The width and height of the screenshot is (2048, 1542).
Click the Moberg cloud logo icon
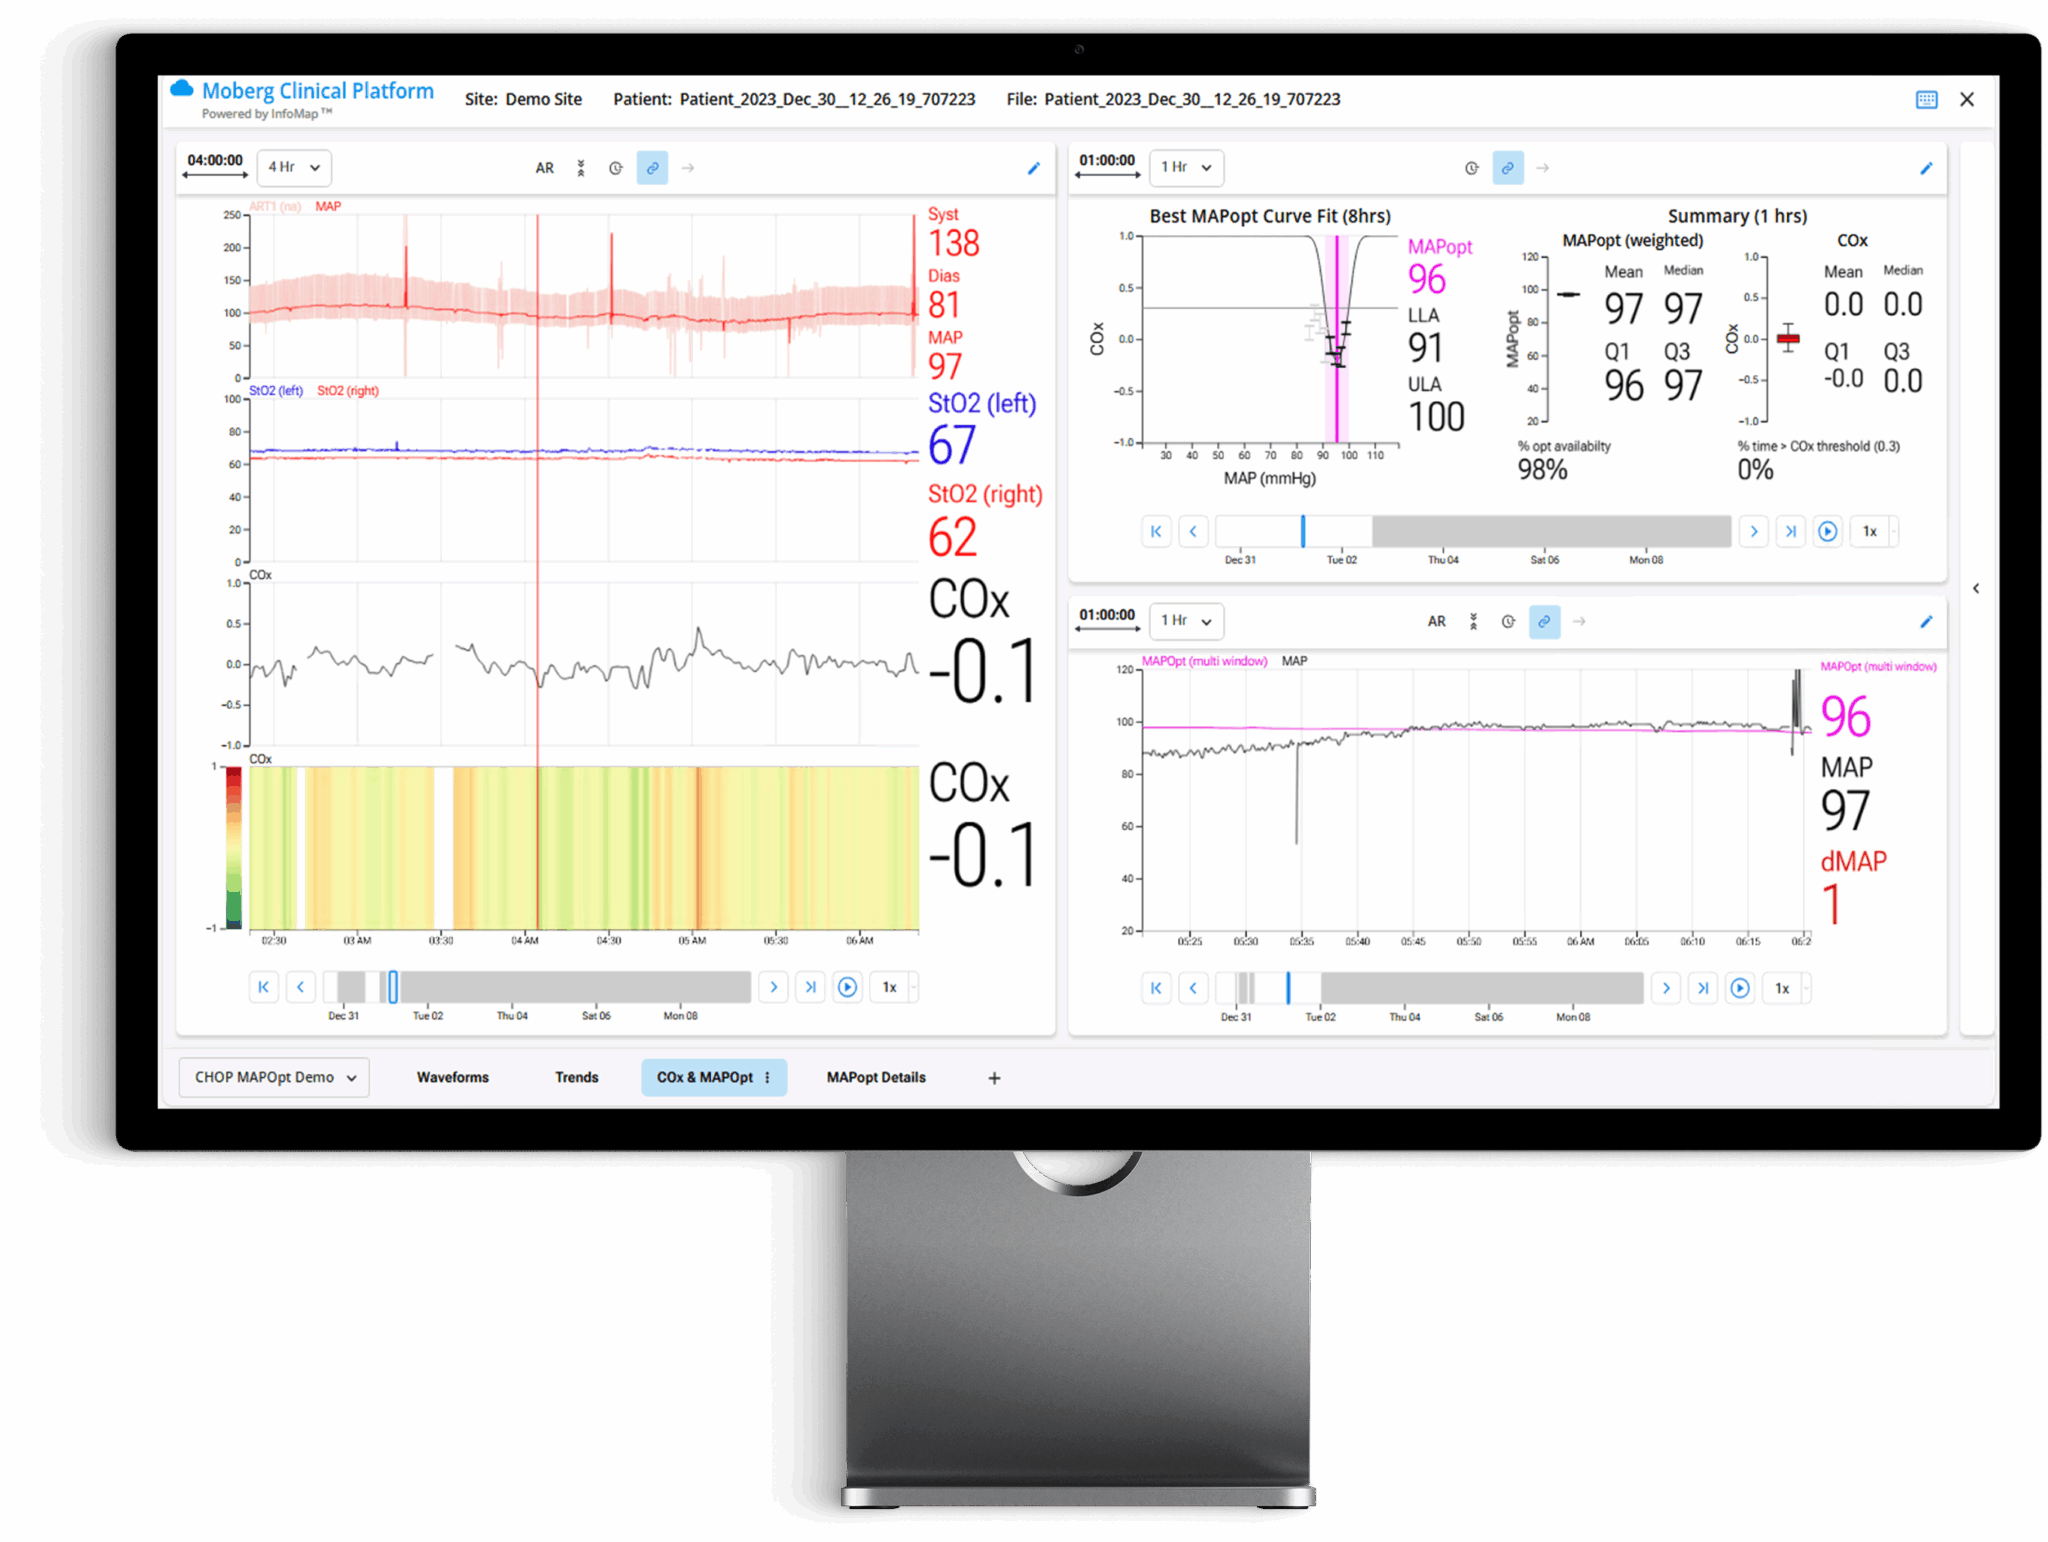(x=181, y=89)
